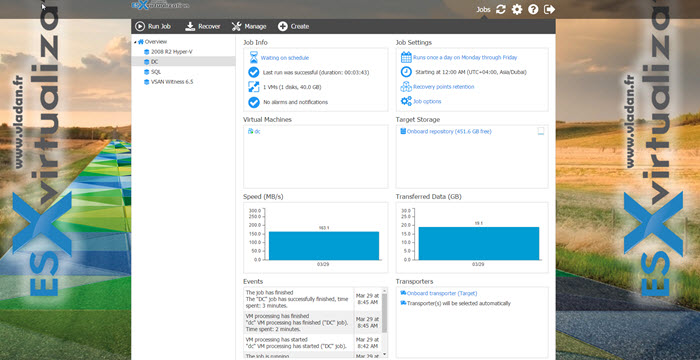
Task: Open the Job options link
Action: click(427, 101)
